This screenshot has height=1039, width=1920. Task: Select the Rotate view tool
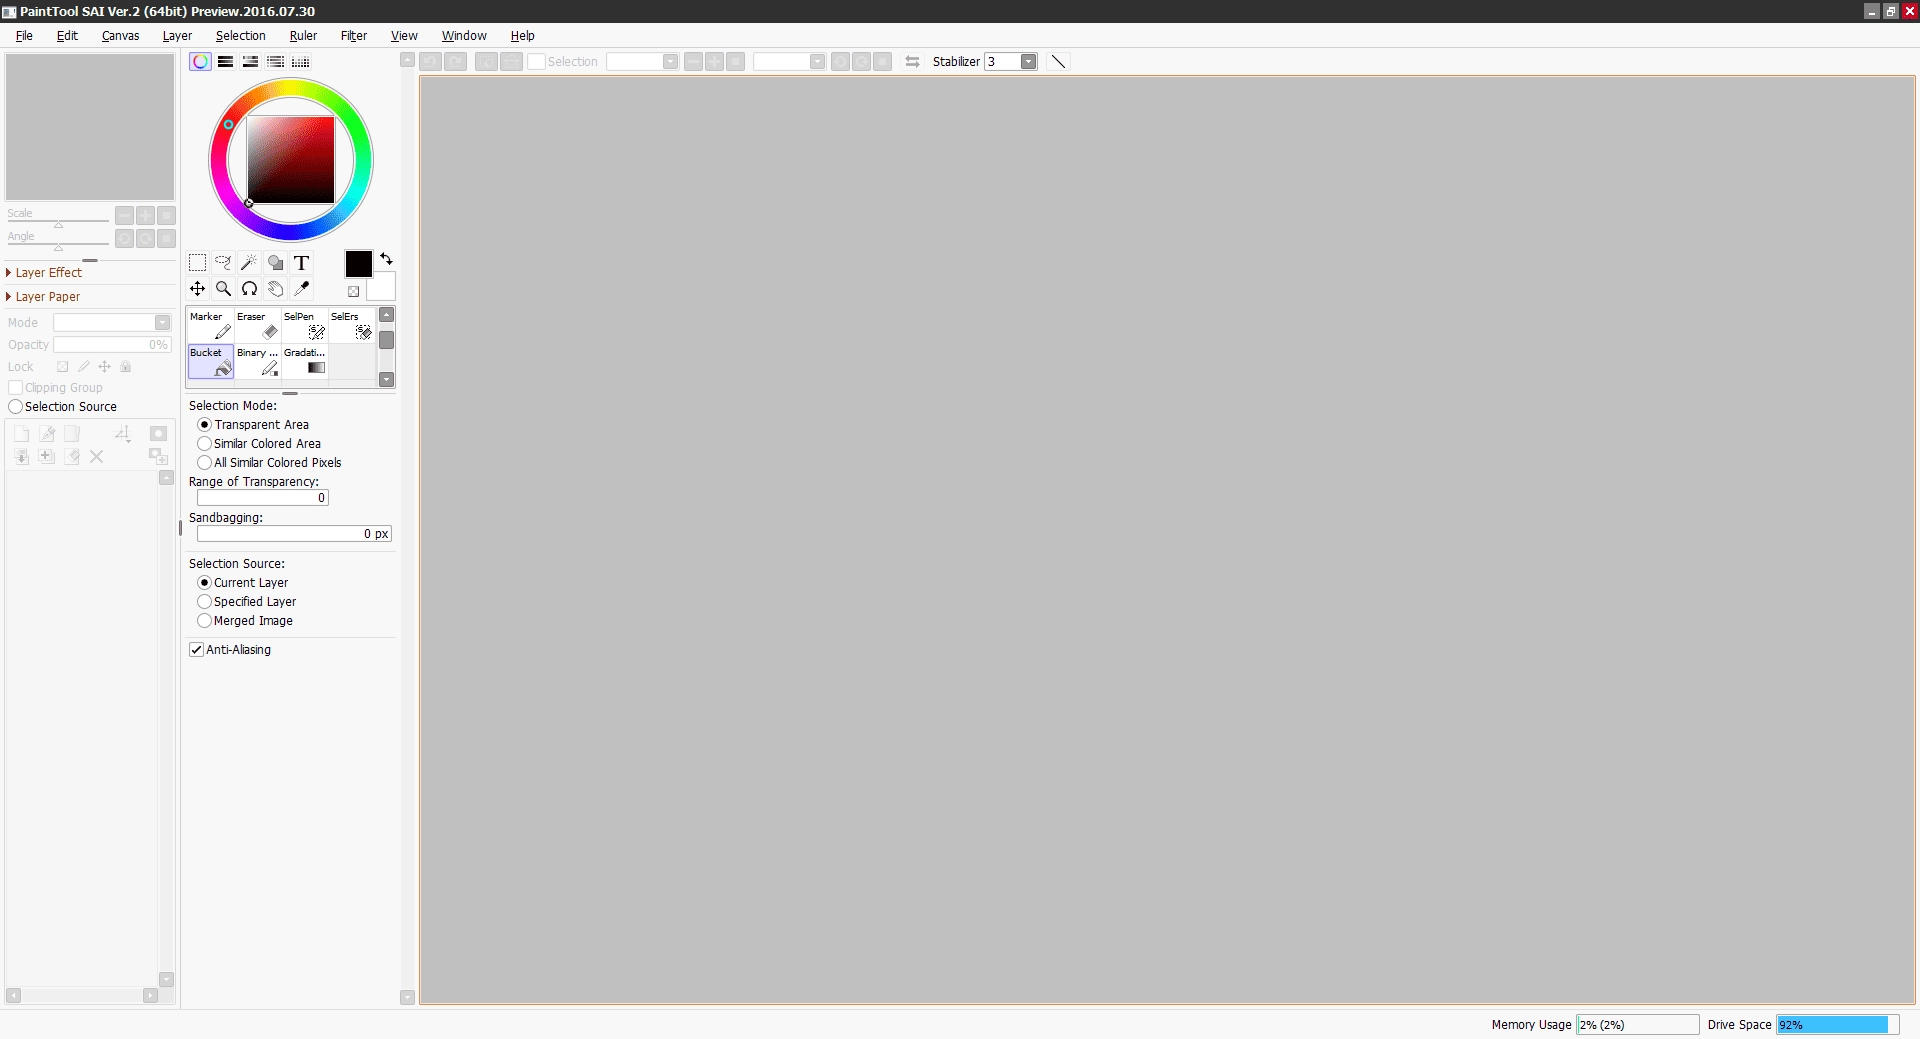249,289
